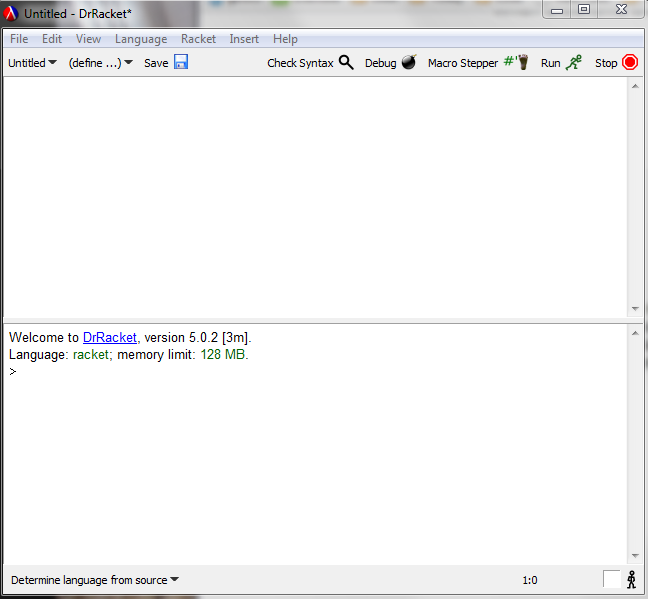The height and width of the screenshot is (599, 648).
Task: Open the Edit menu
Action: pyautogui.click(x=52, y=39)
